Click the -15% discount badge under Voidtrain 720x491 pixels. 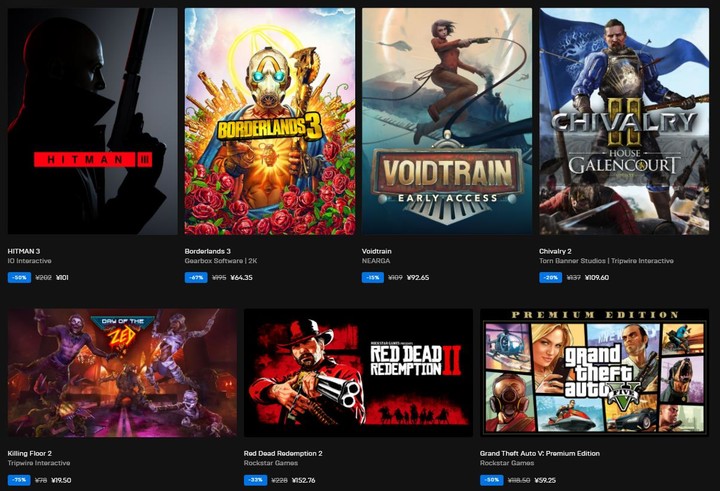(373, 277)
